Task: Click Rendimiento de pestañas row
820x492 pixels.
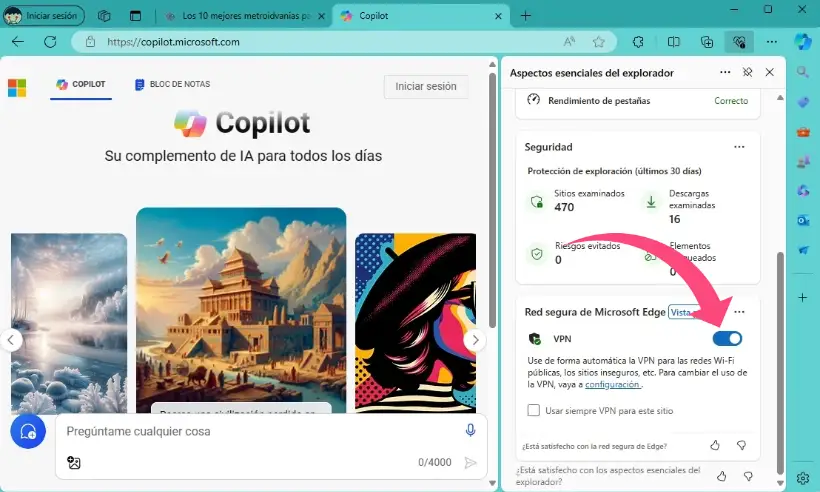Action: pyautogui.click(x=637, y=100)
